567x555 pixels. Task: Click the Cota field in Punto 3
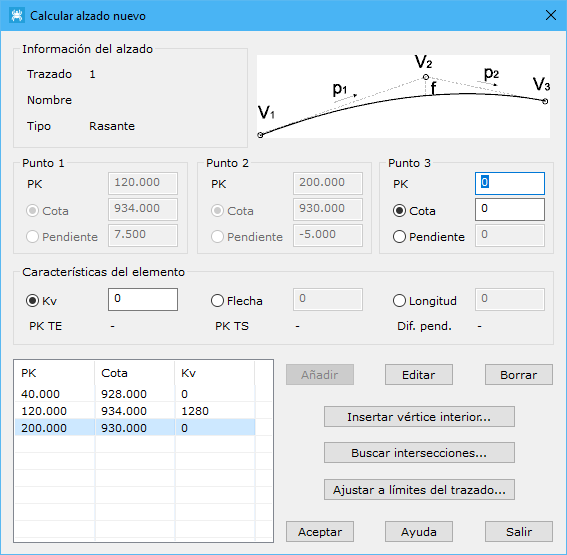[510, 209]
